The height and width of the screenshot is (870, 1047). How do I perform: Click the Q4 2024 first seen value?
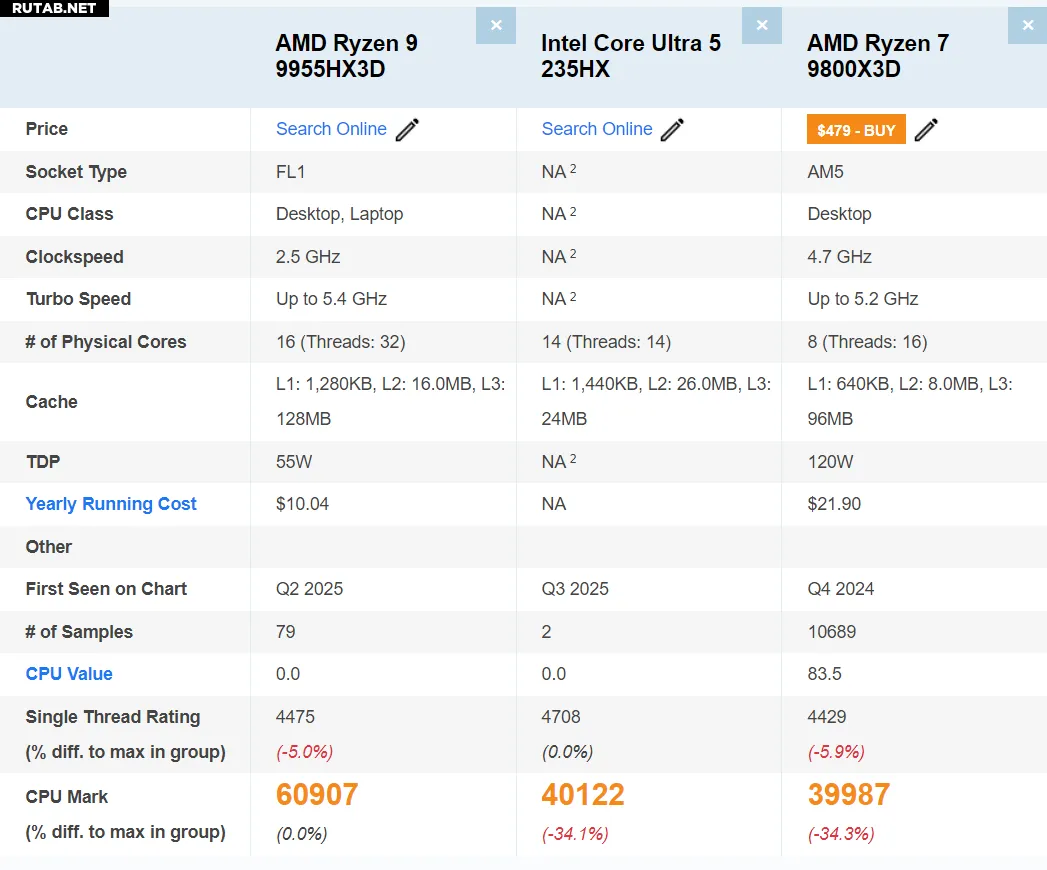pyautogui.click(x=841, y=589)
